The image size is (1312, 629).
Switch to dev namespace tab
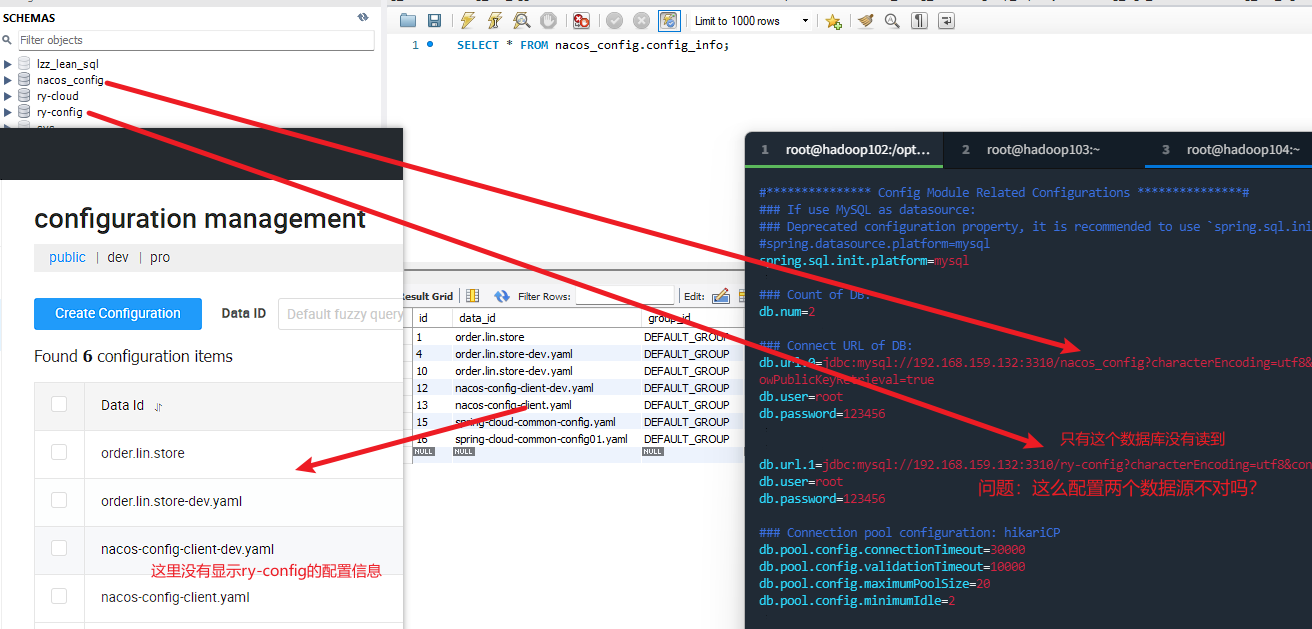(x=118, y=257)
